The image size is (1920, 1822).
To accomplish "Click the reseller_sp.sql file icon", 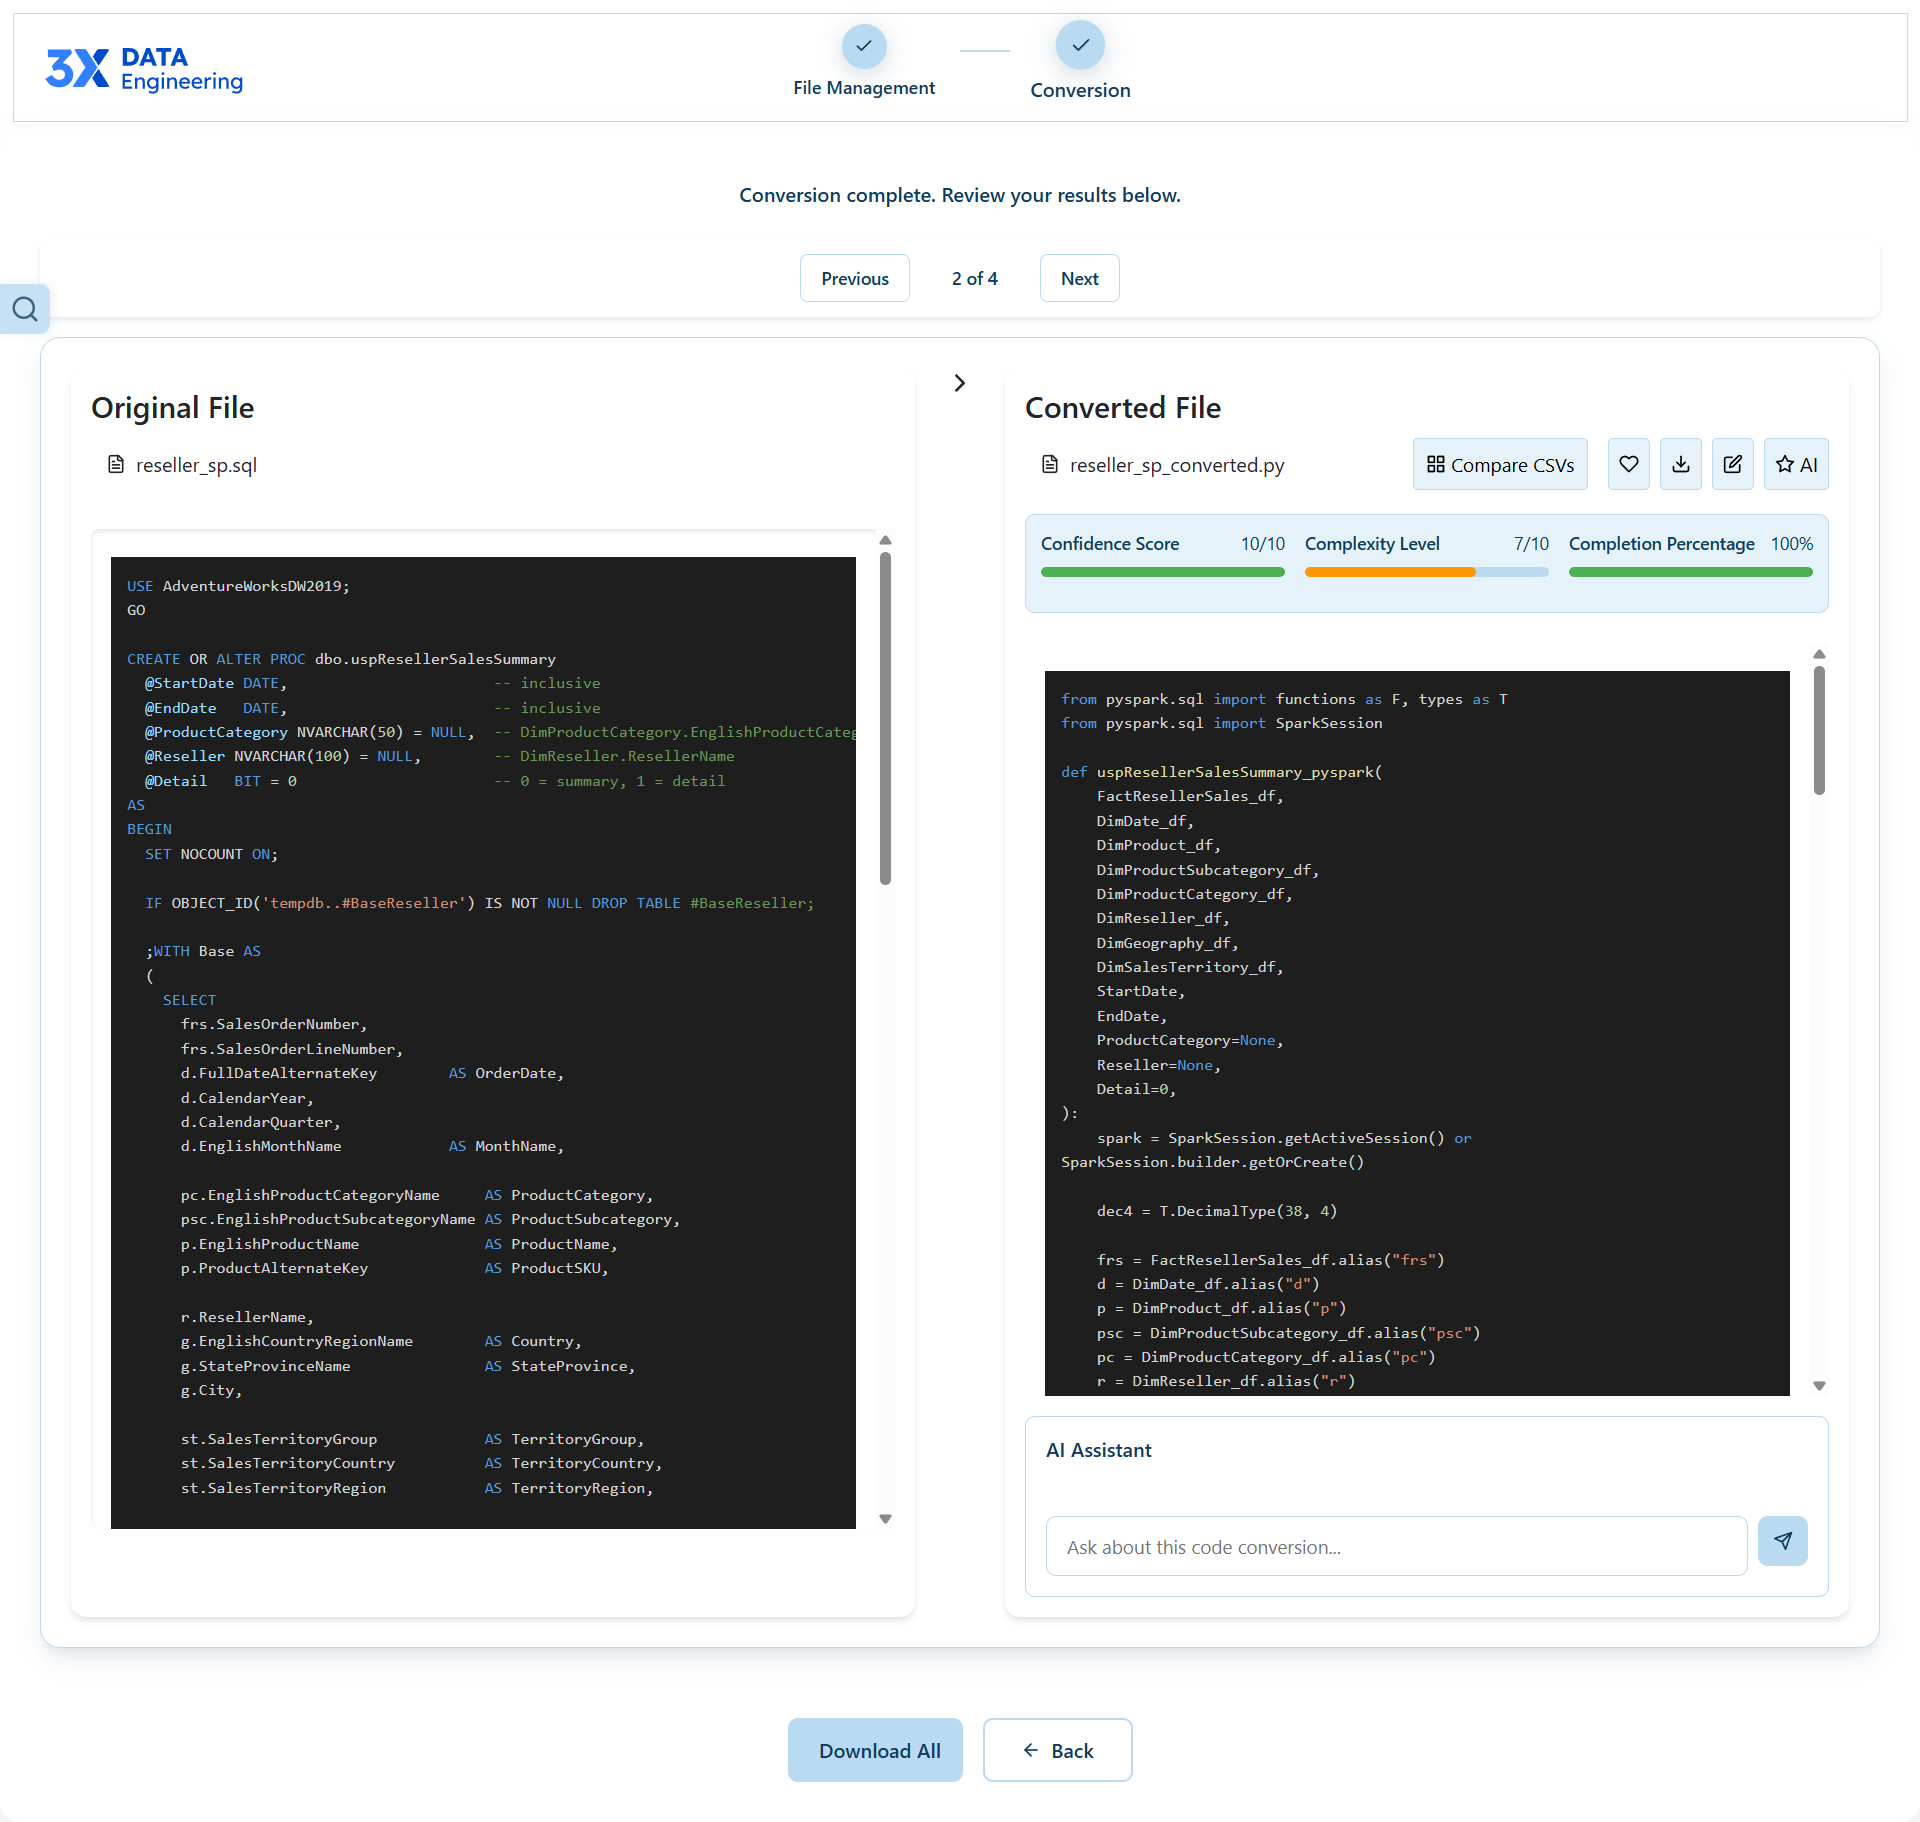I will (x=116, y=464).
